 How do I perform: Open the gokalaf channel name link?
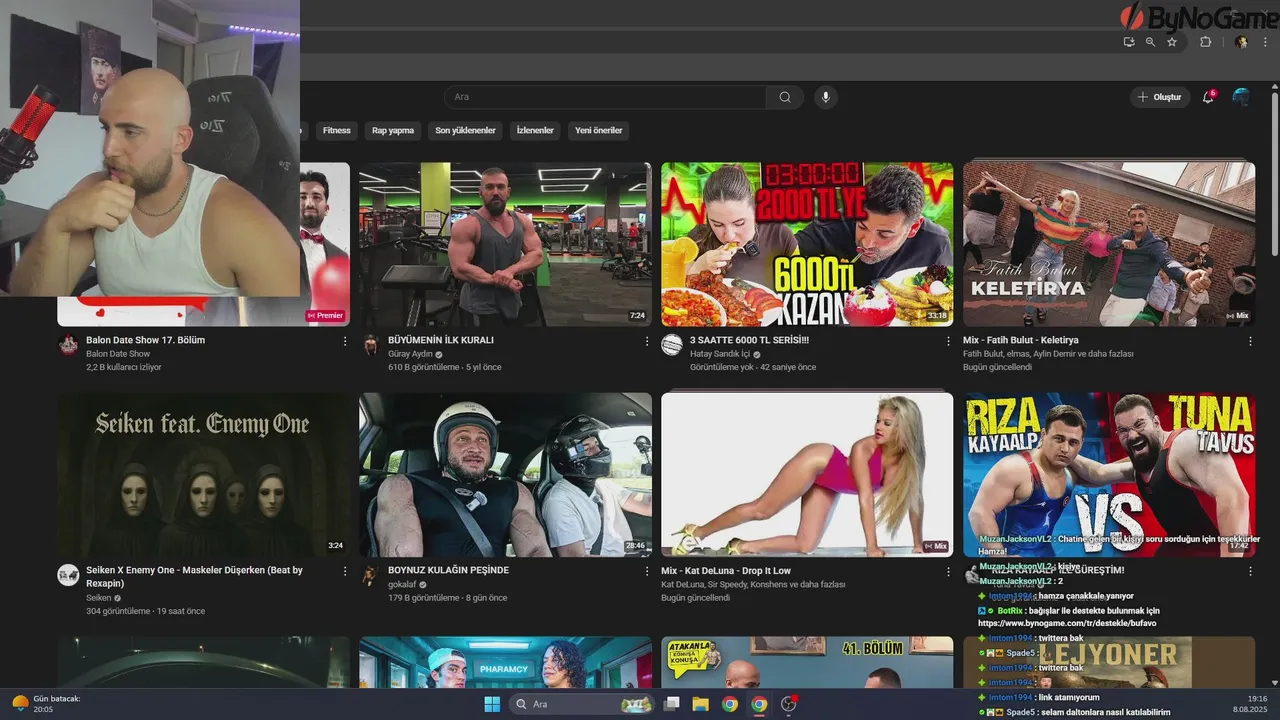(401, 584)
